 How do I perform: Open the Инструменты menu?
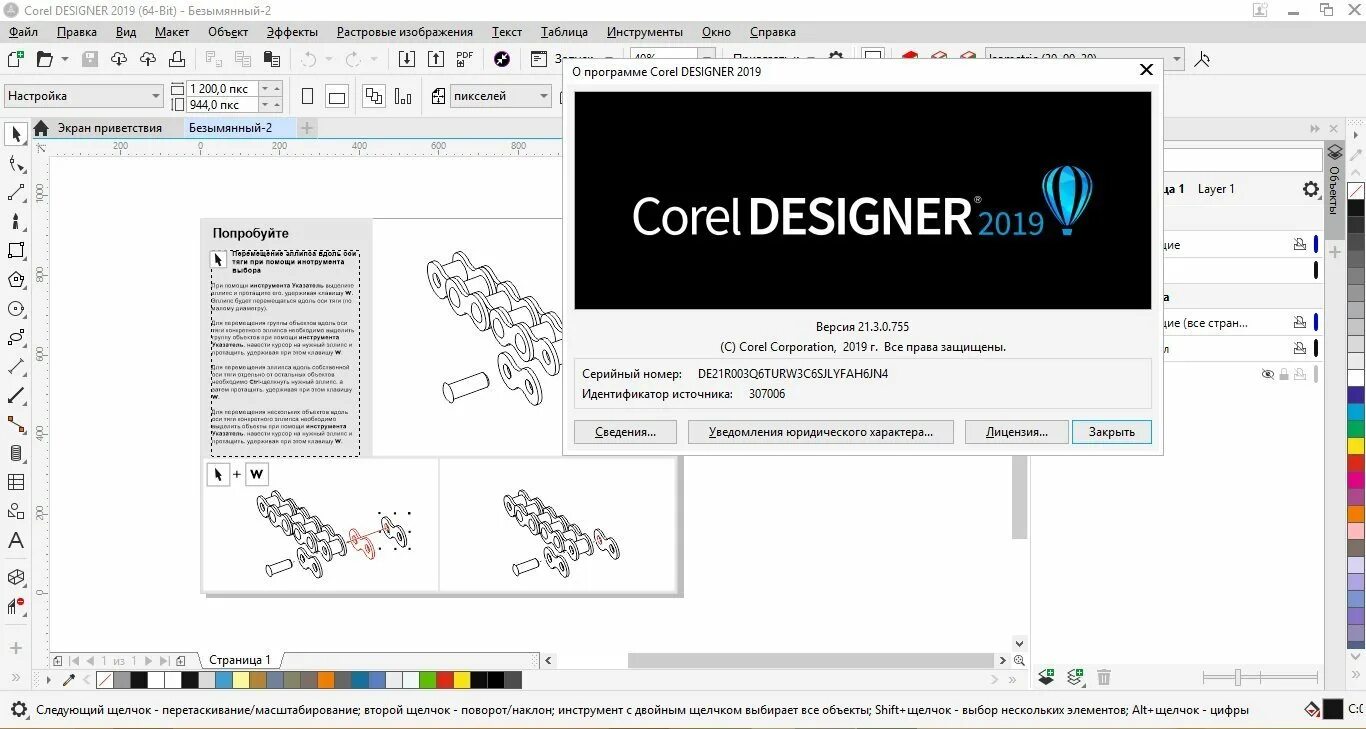tap(644, 32)
